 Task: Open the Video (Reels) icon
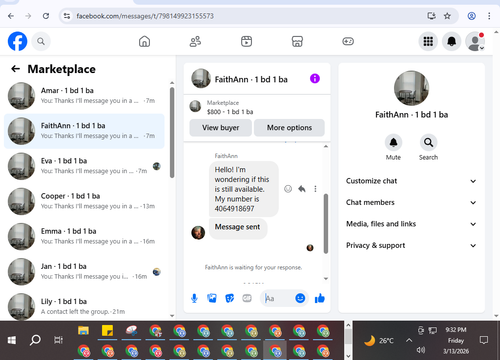[x=246, y=41]
